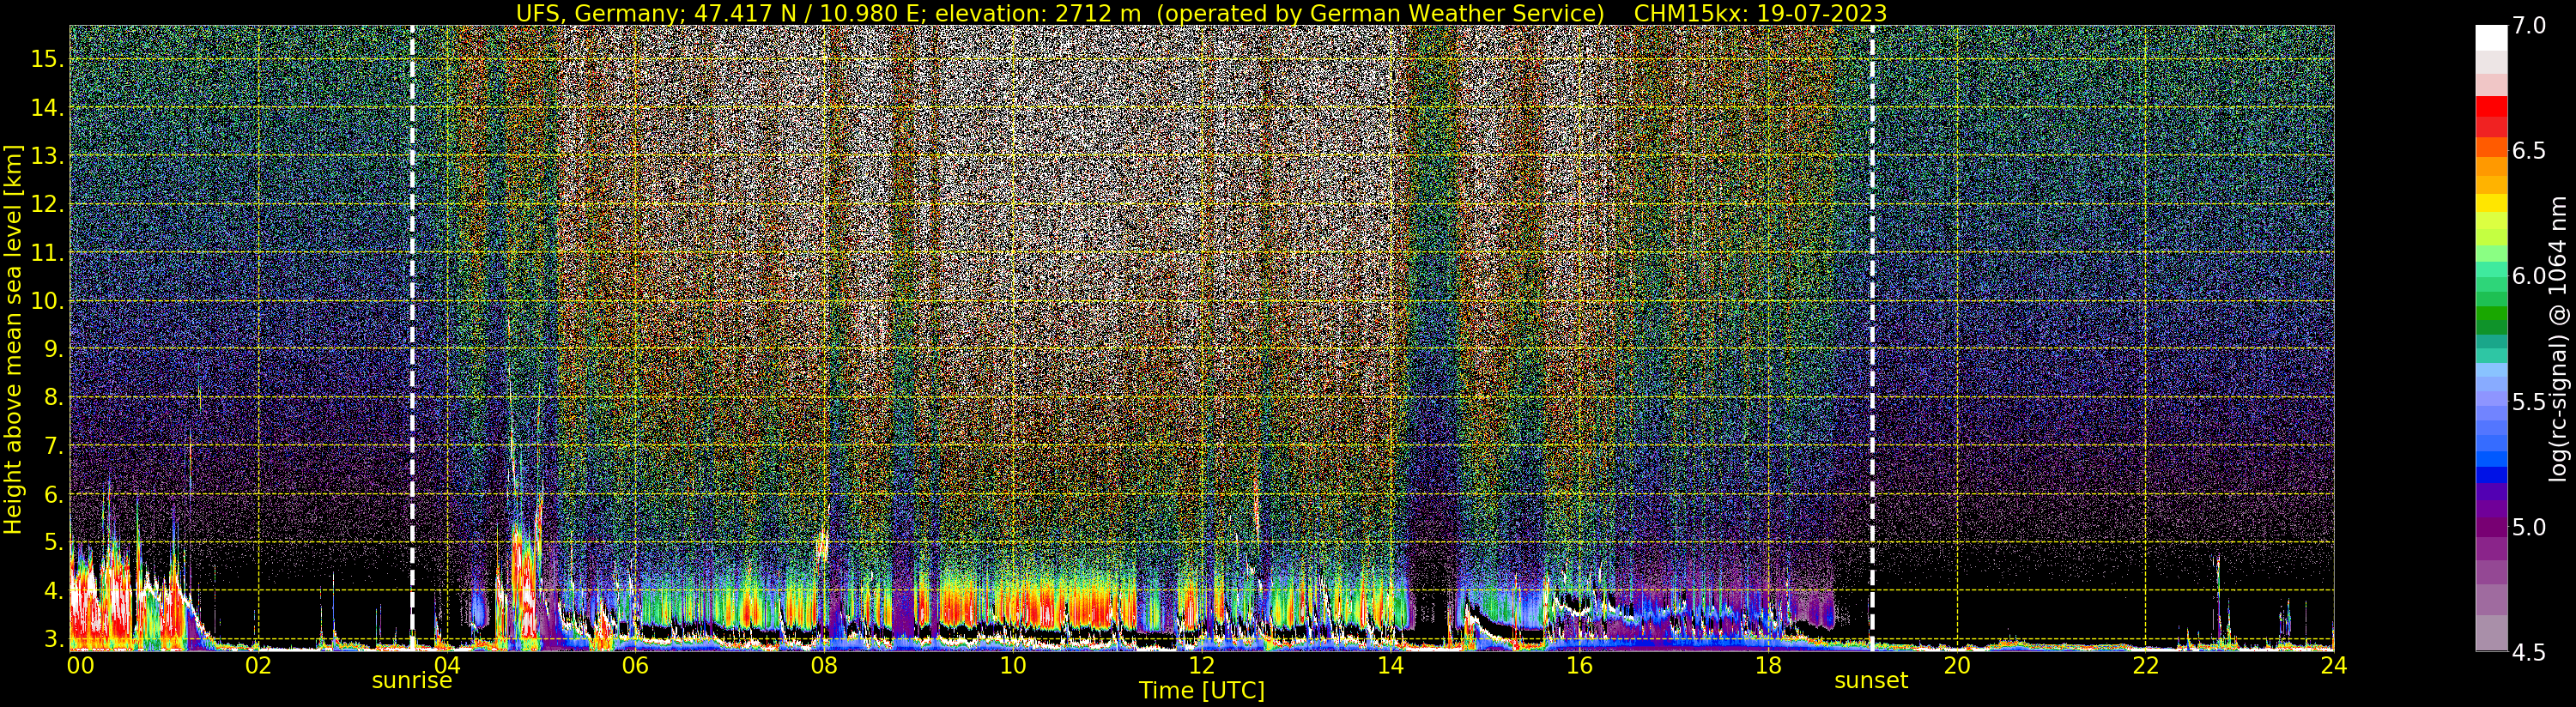This screenshot has height=707, width=2576.
Task: Click the time axis tick '14'
Action: coord(1390,665)
